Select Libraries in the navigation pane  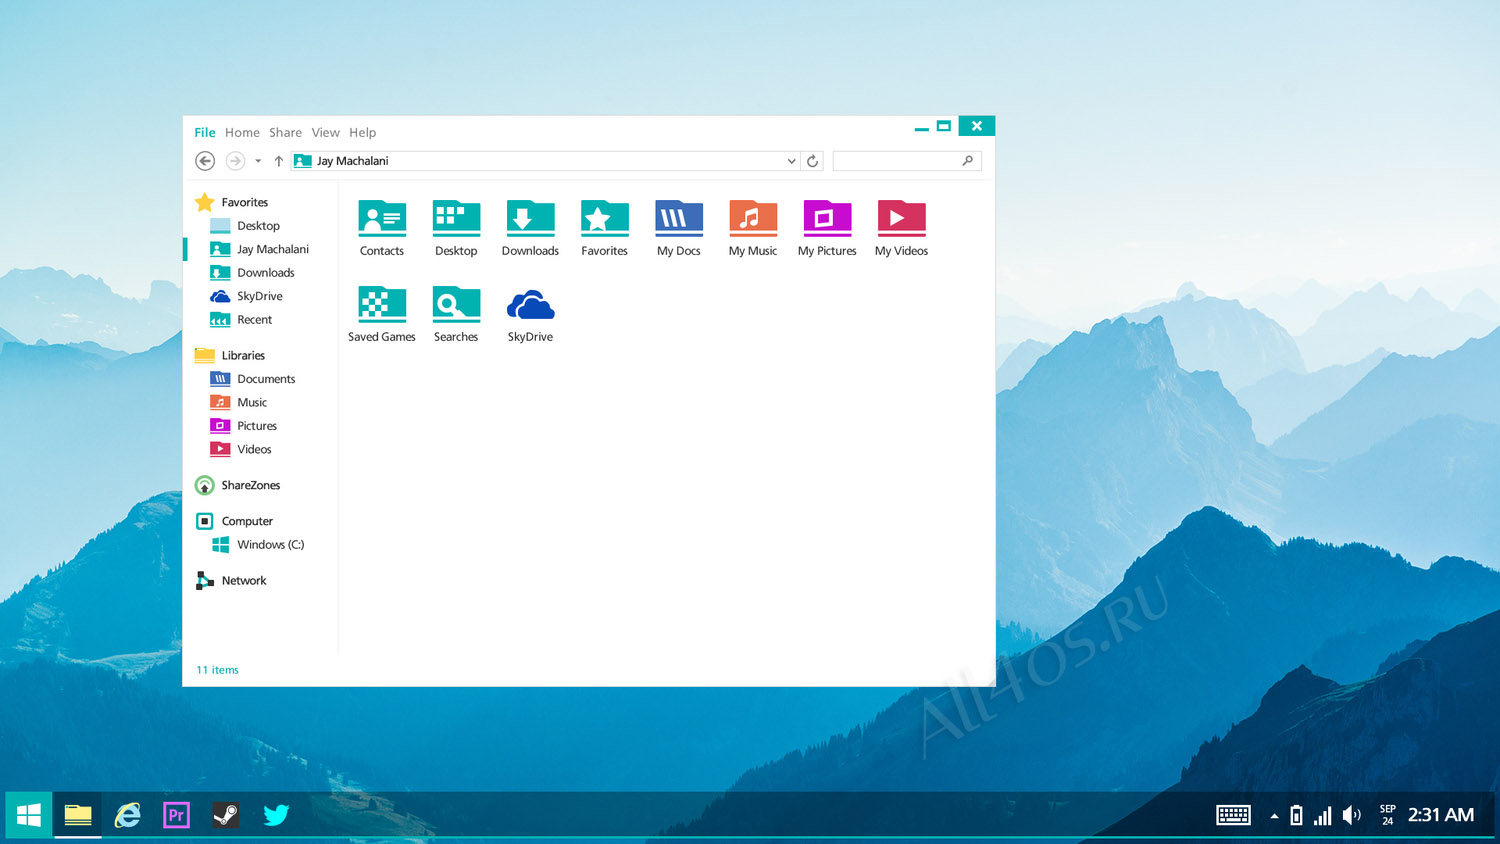[242, 355]
